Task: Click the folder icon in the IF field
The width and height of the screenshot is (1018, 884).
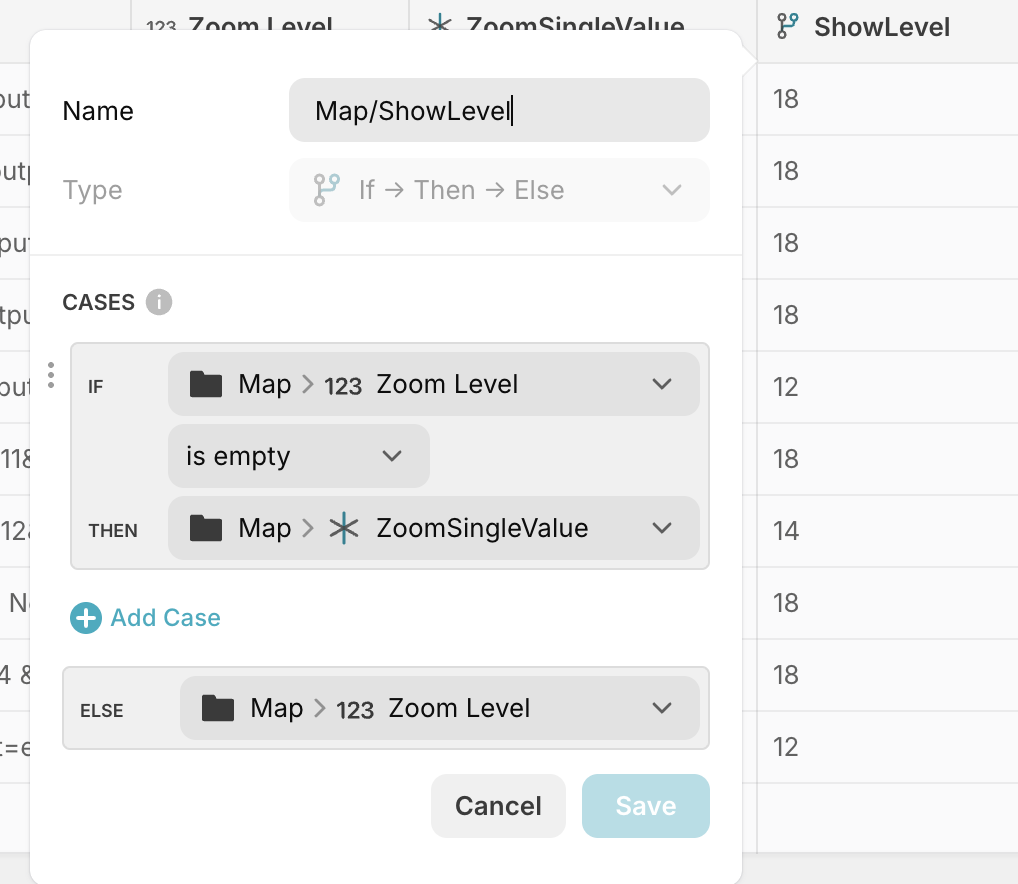Action: click(205, 385)
